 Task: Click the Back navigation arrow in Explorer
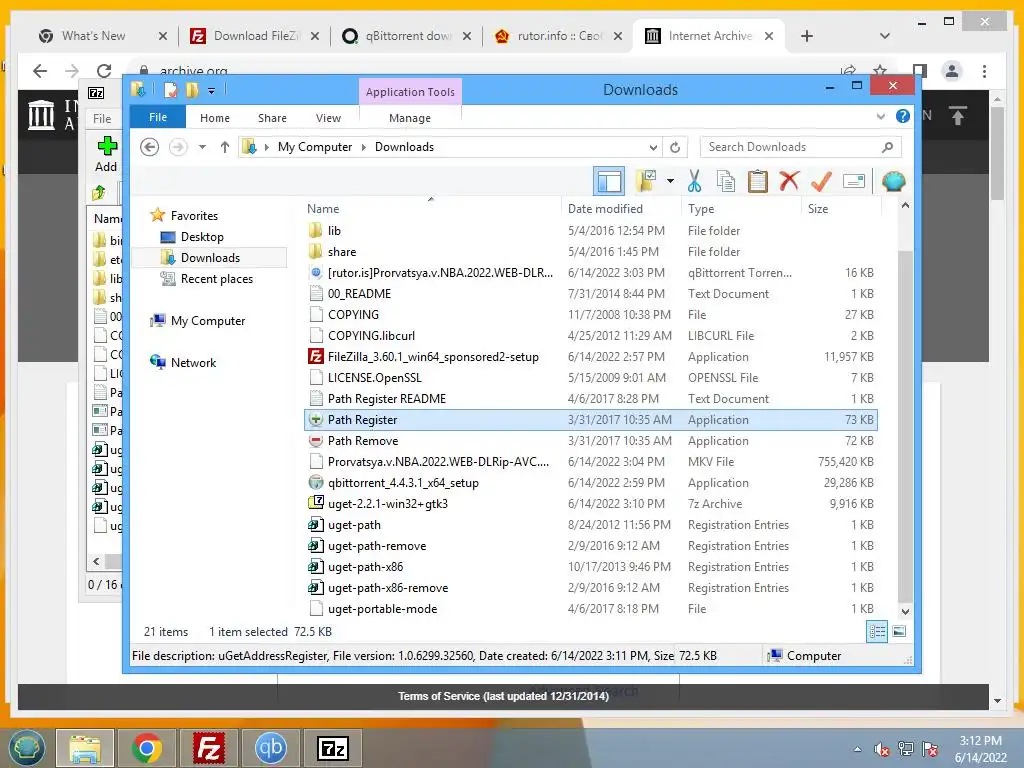click(150, 147)
